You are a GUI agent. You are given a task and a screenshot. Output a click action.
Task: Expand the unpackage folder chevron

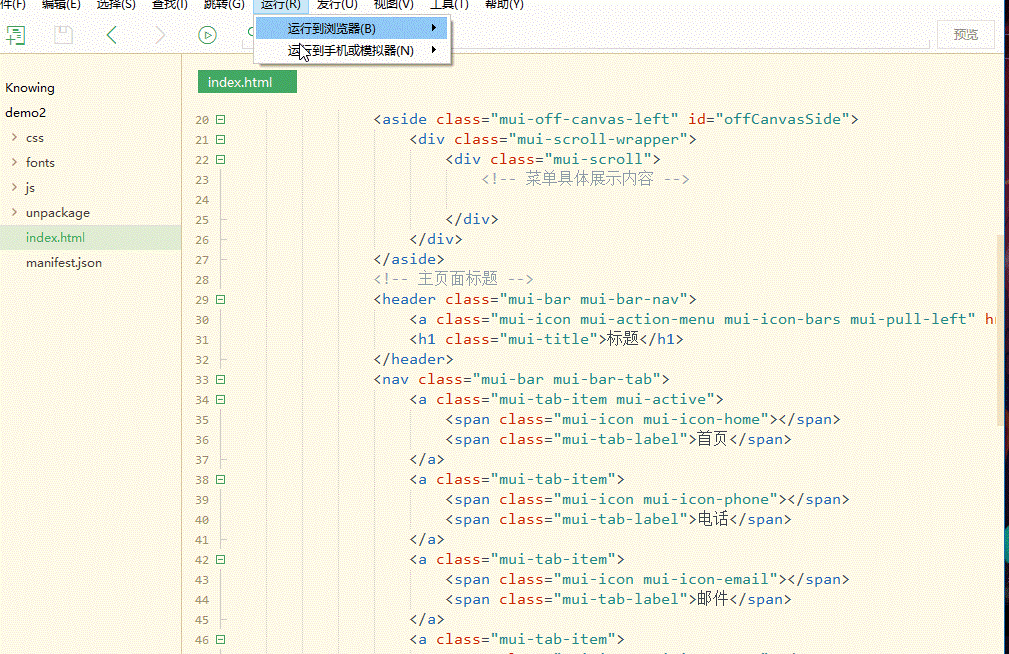(x=14, y=212)
